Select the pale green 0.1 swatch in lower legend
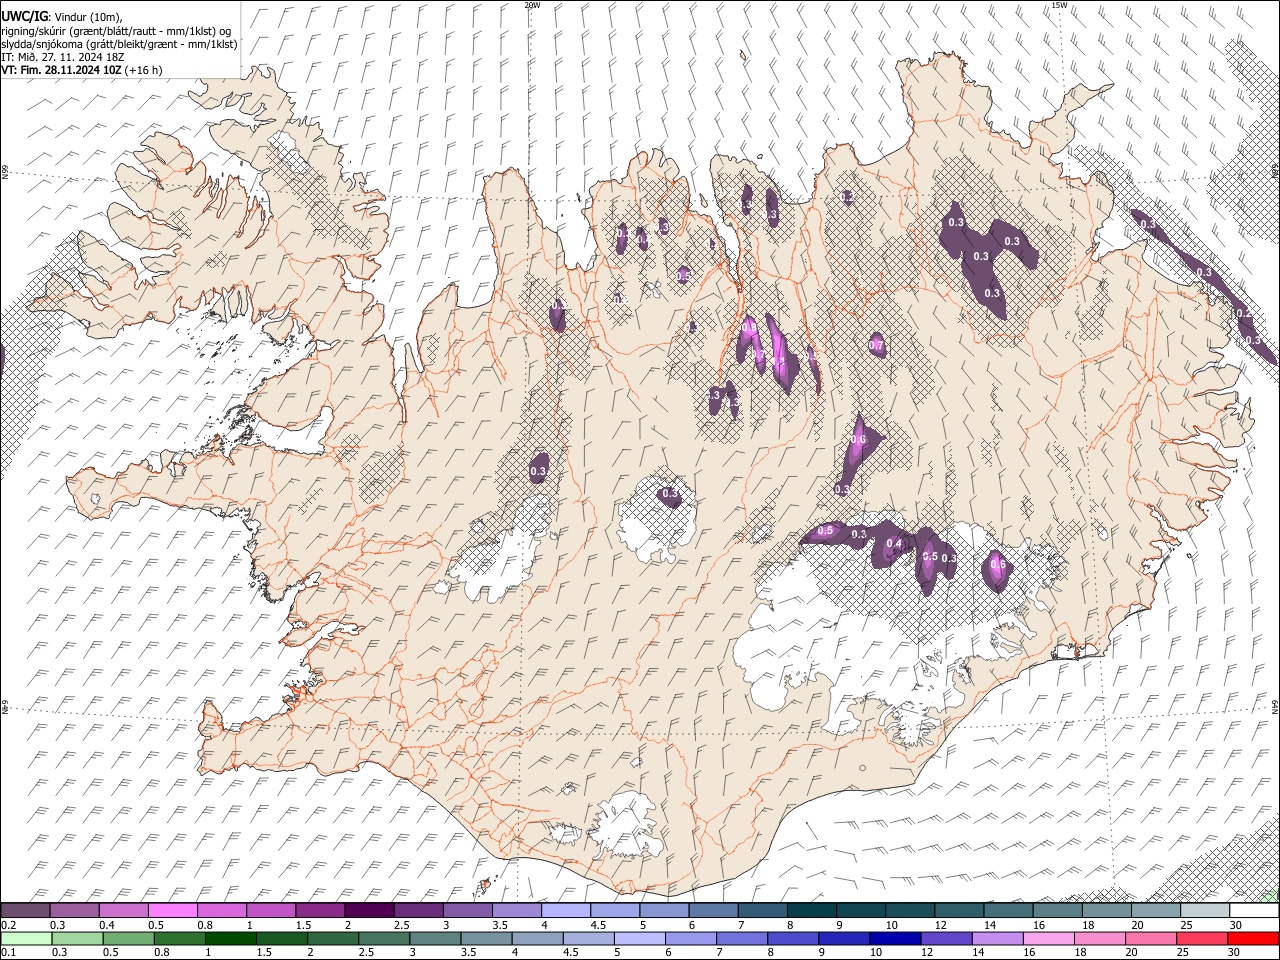 tap(26, 939)
